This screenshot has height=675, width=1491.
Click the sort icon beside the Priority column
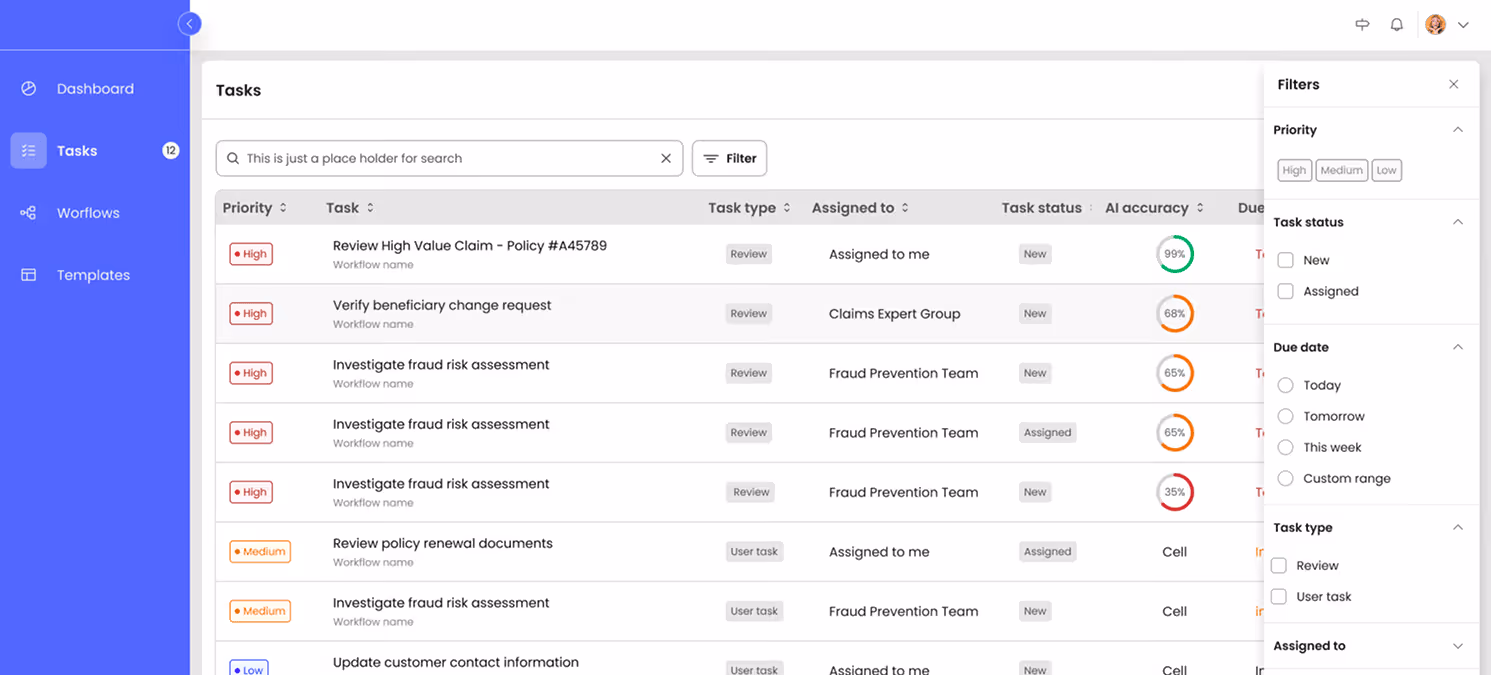coord(280,207)
